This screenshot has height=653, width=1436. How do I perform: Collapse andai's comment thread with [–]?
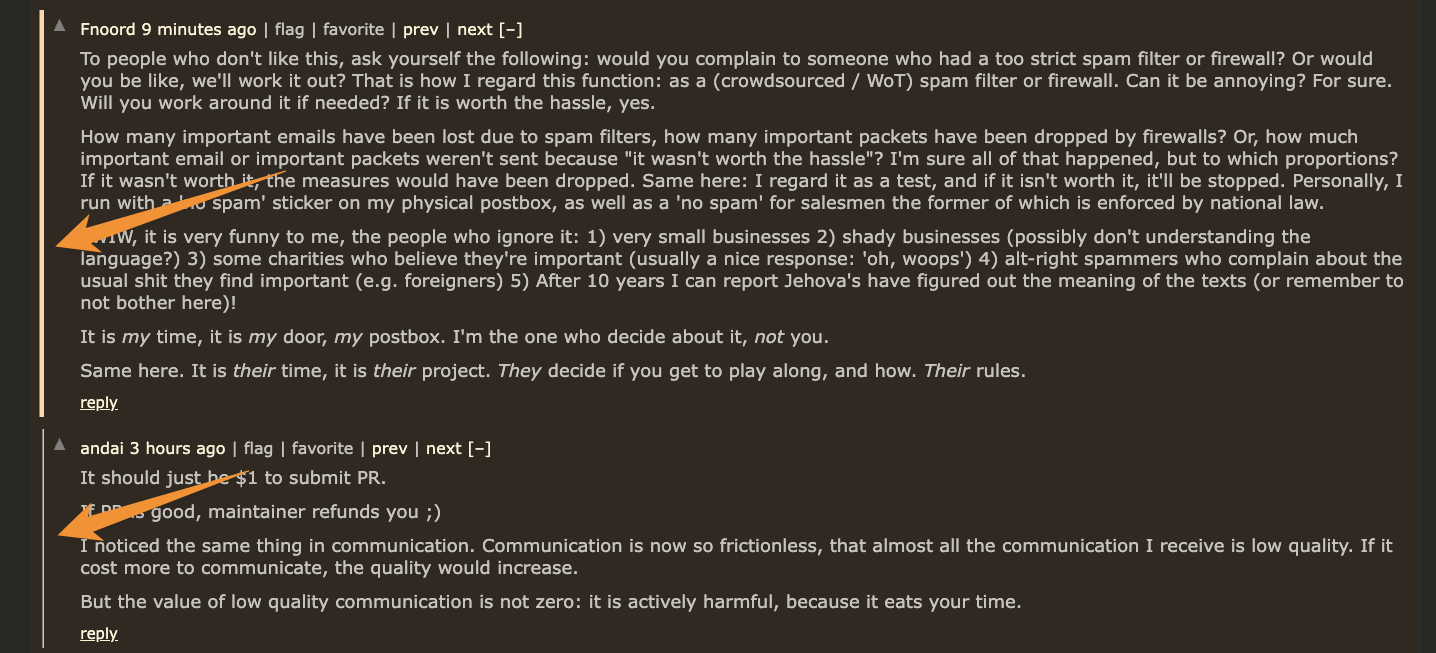coord(479,449)
